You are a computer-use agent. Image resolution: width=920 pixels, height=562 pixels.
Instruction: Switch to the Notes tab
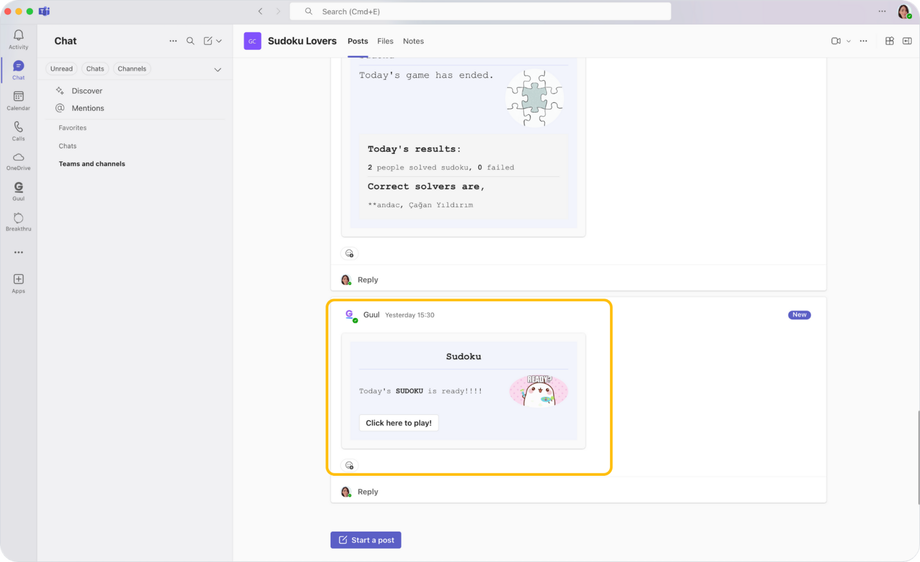(413, 41)
